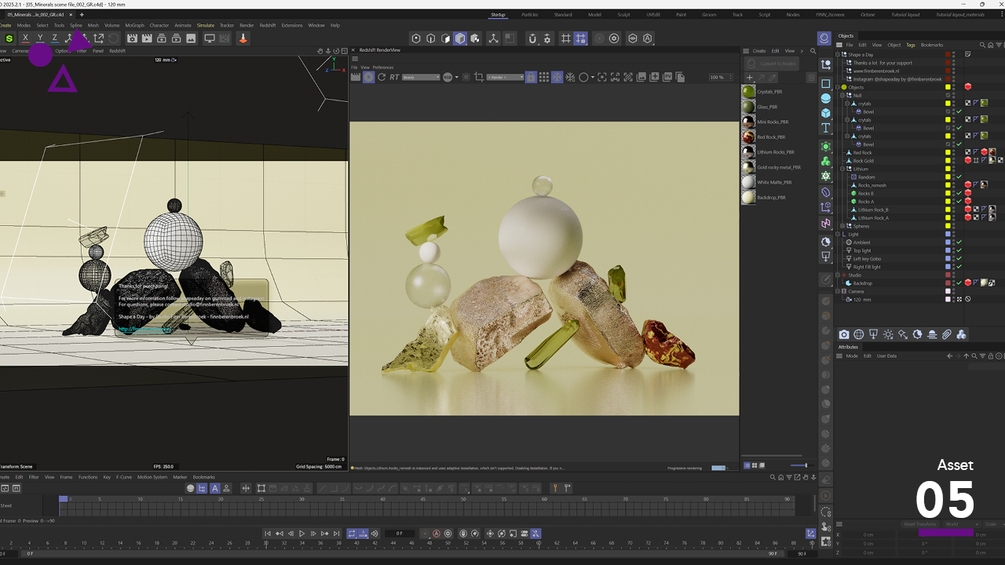Screen dimensions: 1005x565
Task: Select the Gold rocky metal_PBR material swatch
Action: tap(748, 167)
